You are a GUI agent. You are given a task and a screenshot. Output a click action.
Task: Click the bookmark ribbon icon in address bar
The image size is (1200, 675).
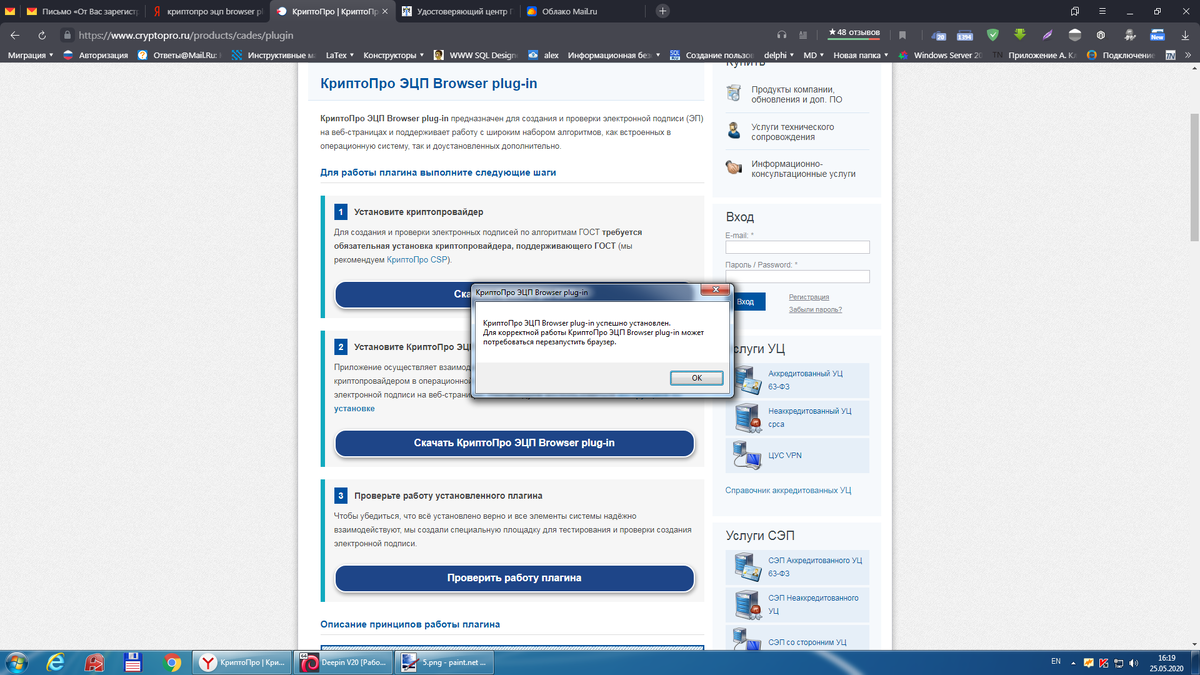(903, 34)
